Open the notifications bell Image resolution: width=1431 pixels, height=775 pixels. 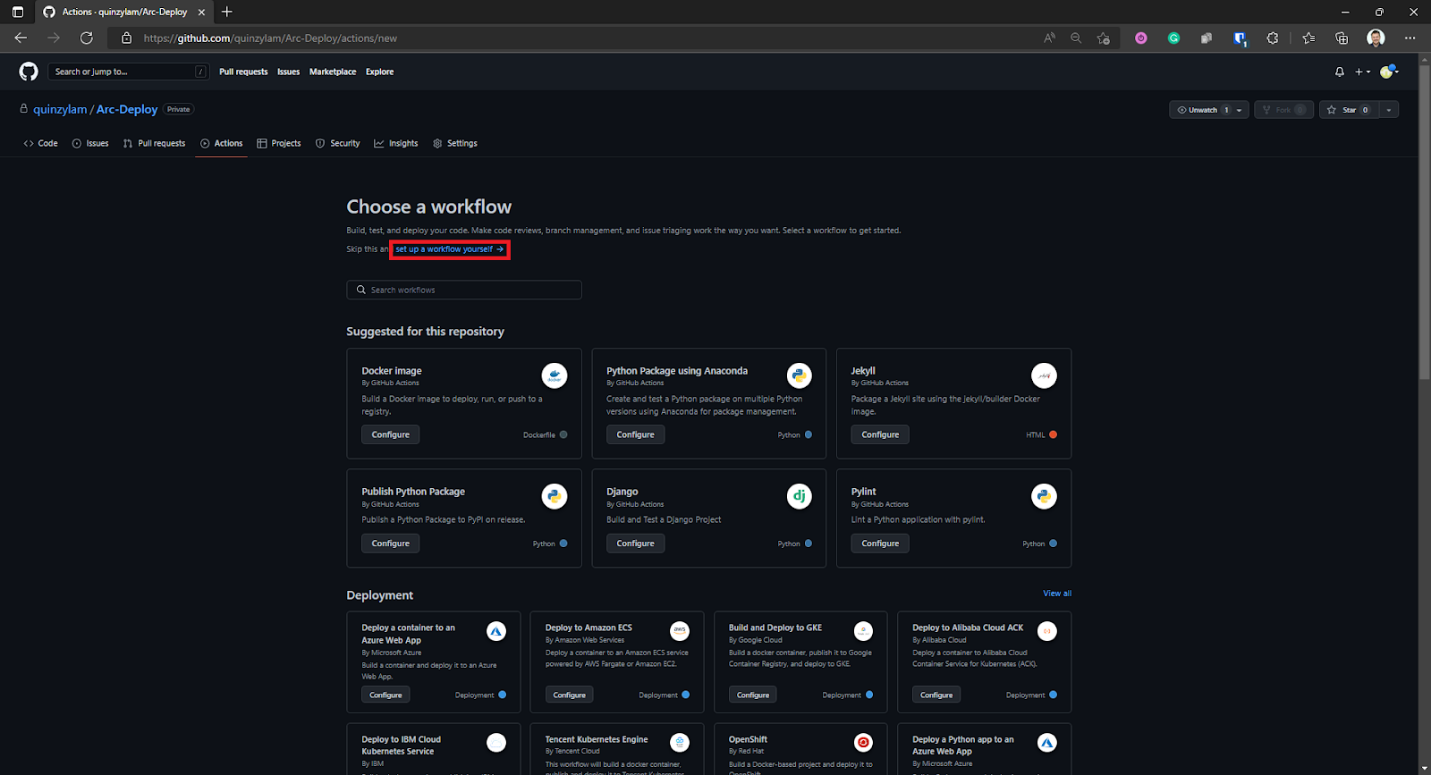[1339, 72]
